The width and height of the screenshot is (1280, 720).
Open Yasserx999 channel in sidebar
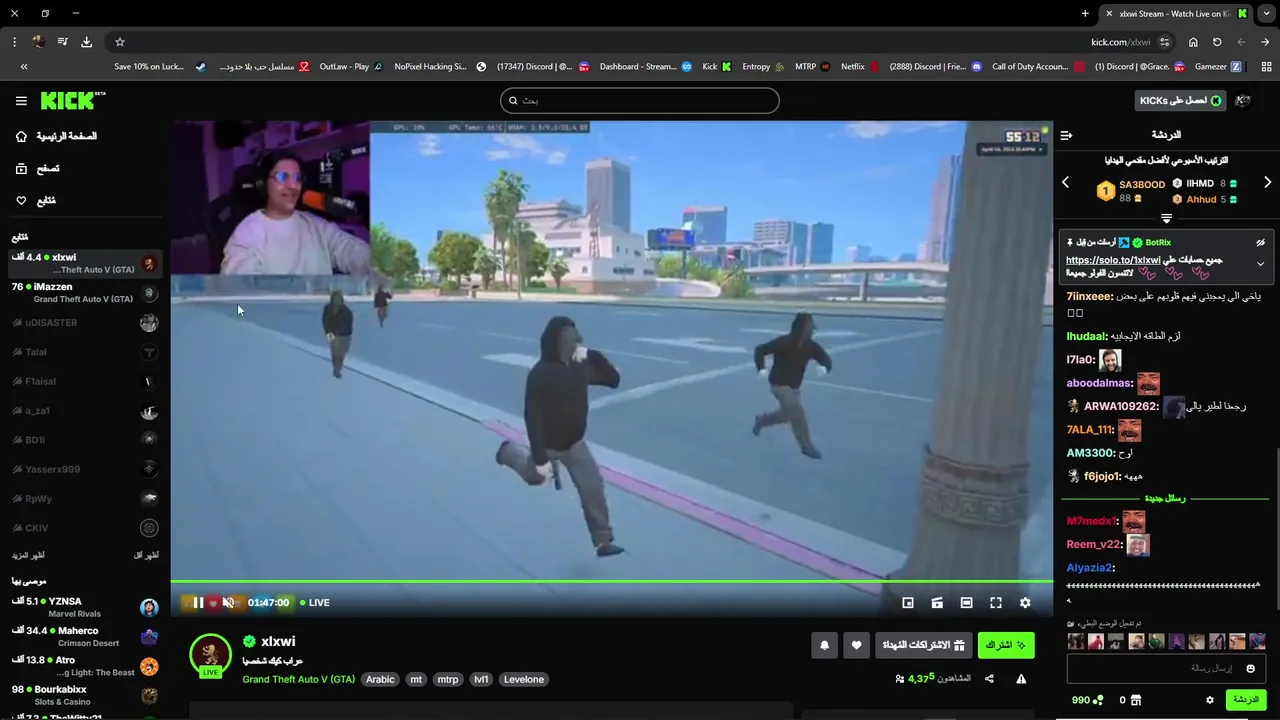click(x=85, y=469)
